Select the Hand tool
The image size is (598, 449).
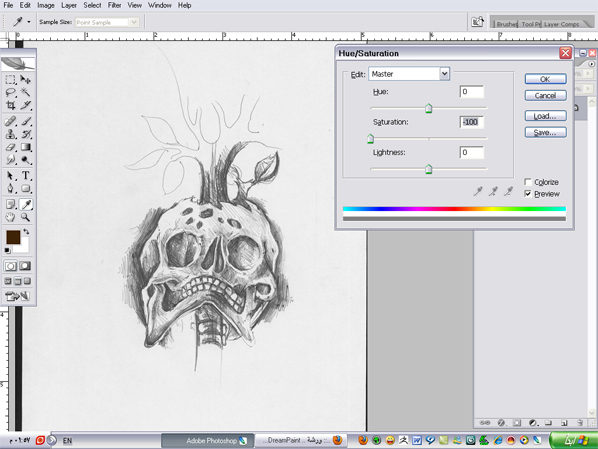tap(10, 217)
